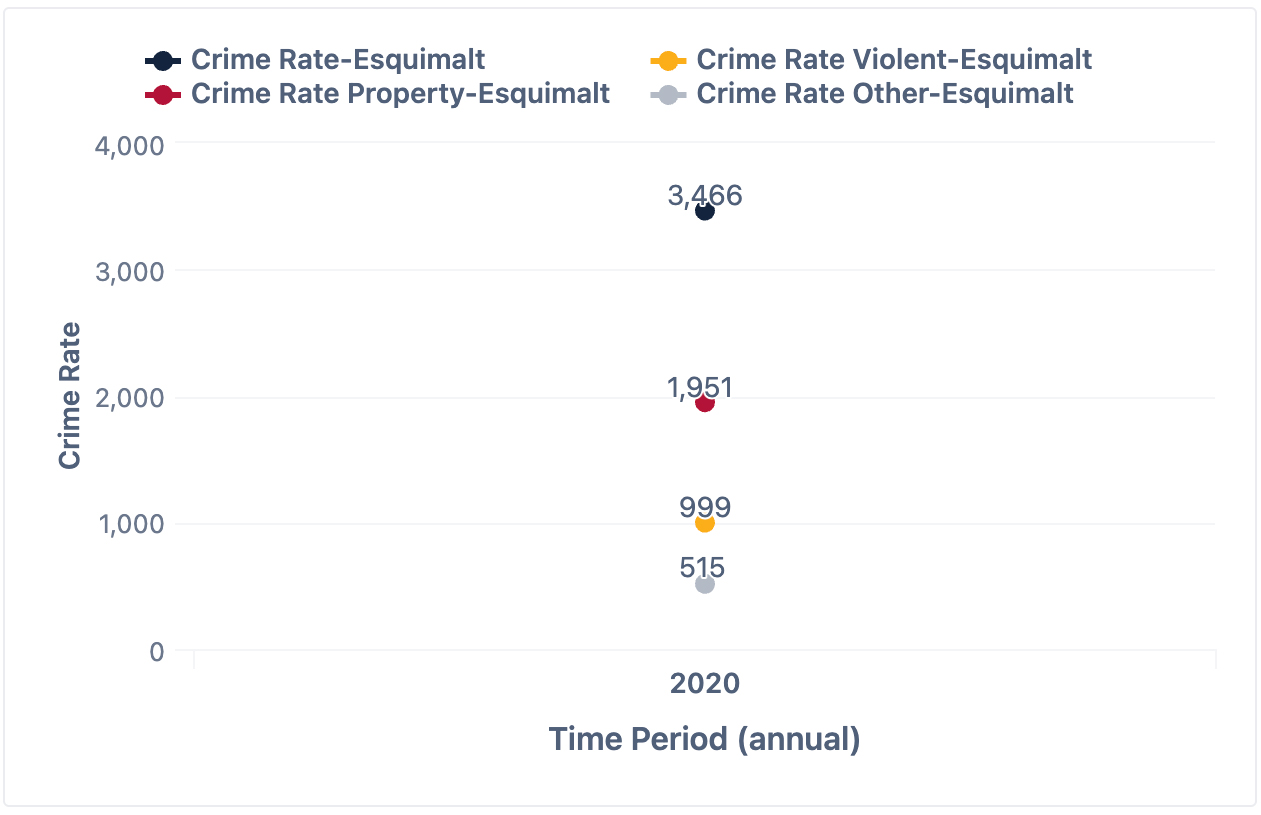Click the vertical Crime Rate axis title
This screenshot has width=1261, height=815.
[x=69, y=395]
